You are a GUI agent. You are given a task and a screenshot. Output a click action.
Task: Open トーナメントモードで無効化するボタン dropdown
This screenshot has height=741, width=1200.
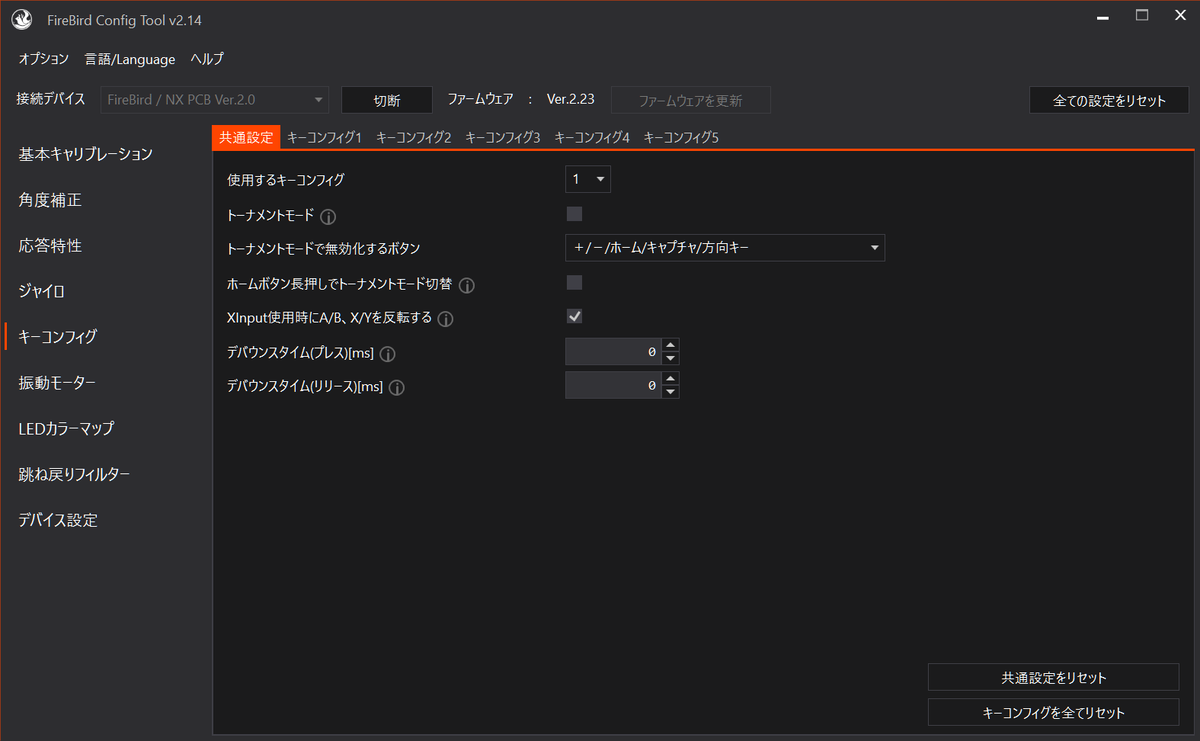725,247
